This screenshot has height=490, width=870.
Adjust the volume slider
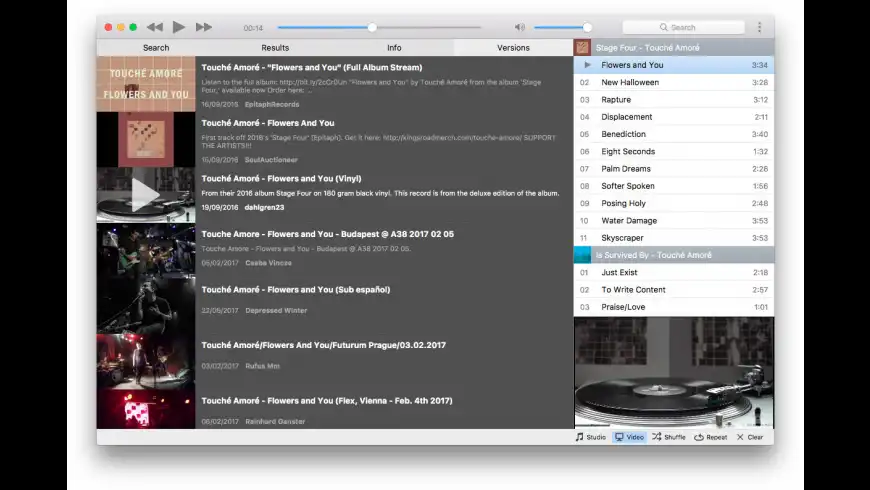(562, 27)
